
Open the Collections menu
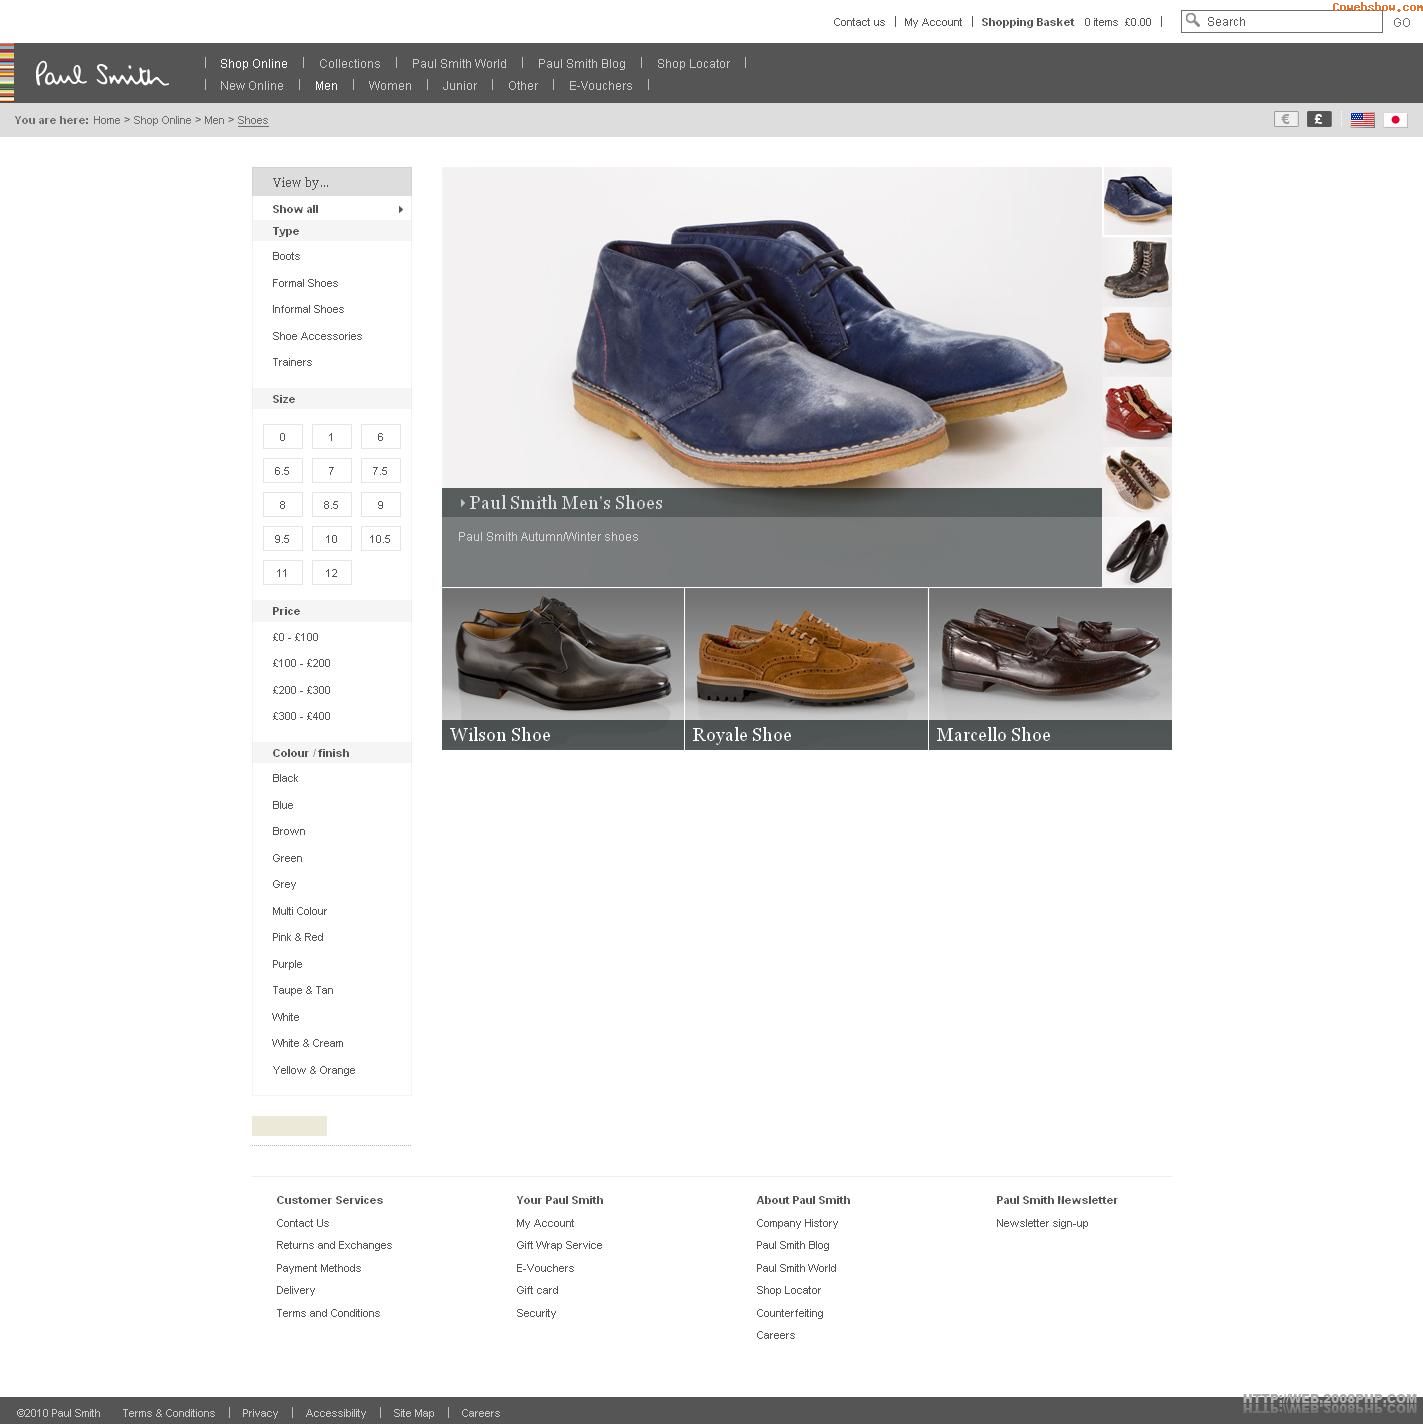(x=350, y=63)
